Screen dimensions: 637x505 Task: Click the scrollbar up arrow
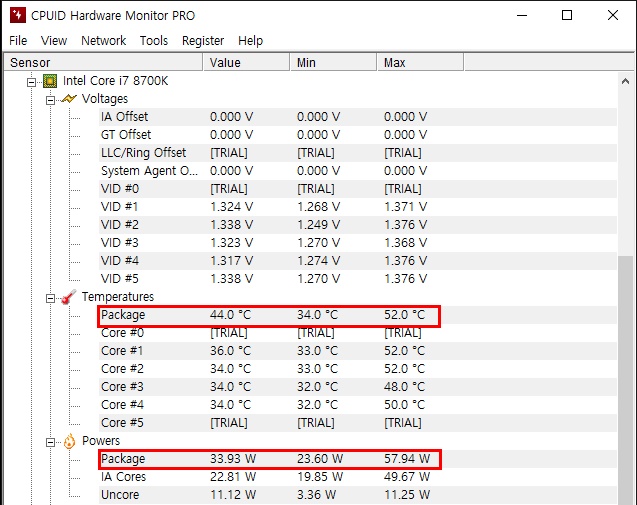(x=625, y=81)
